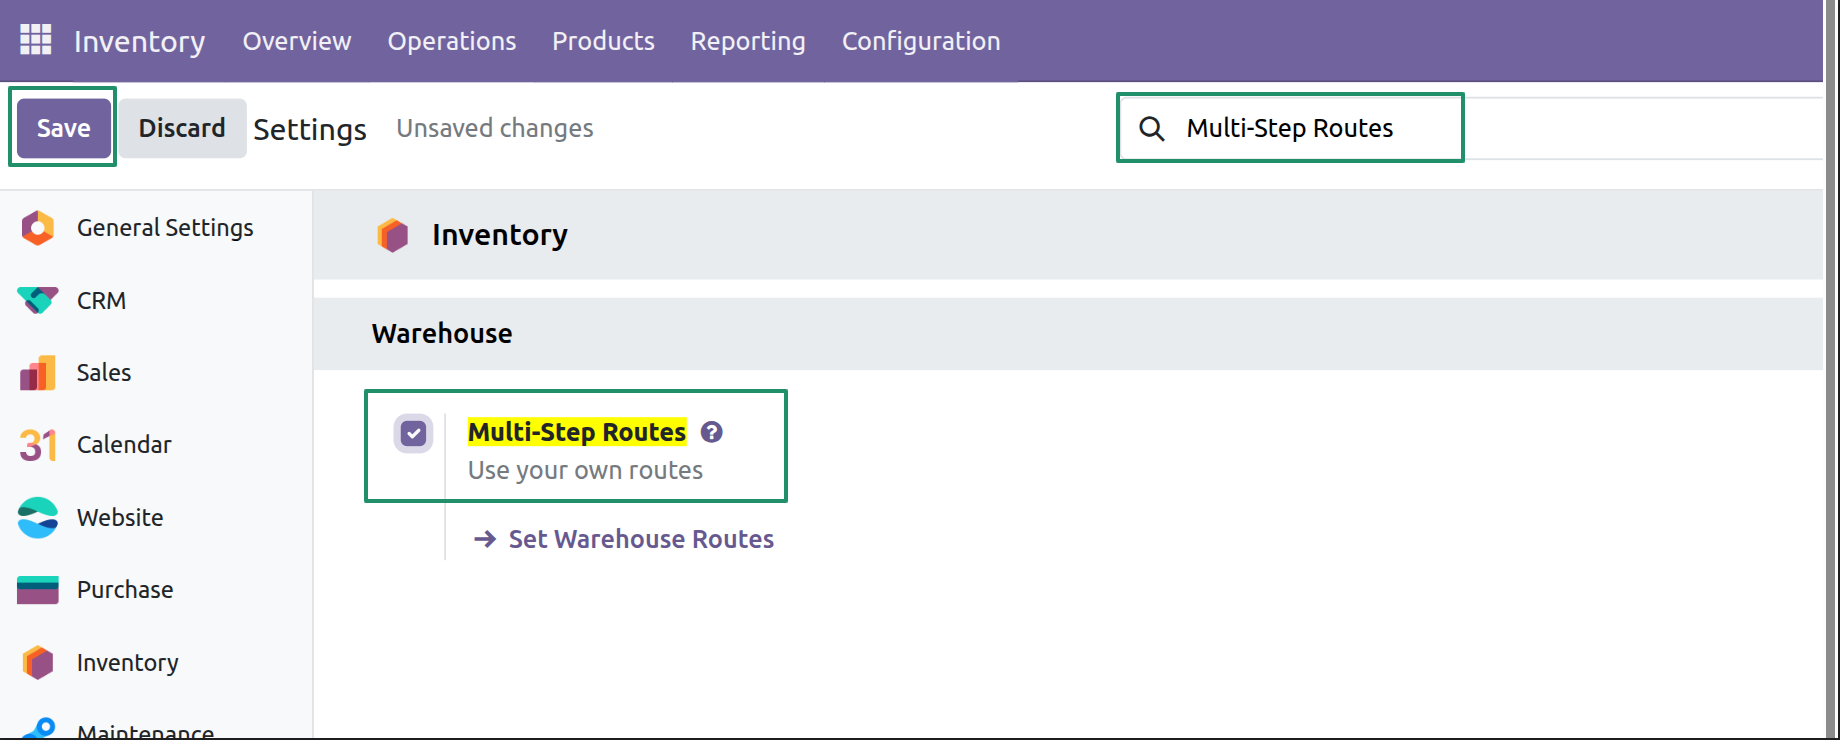This screenshot has height=740, width=1840.
Task: Click the 'Use your own routes' description
Action: point(585,470)
